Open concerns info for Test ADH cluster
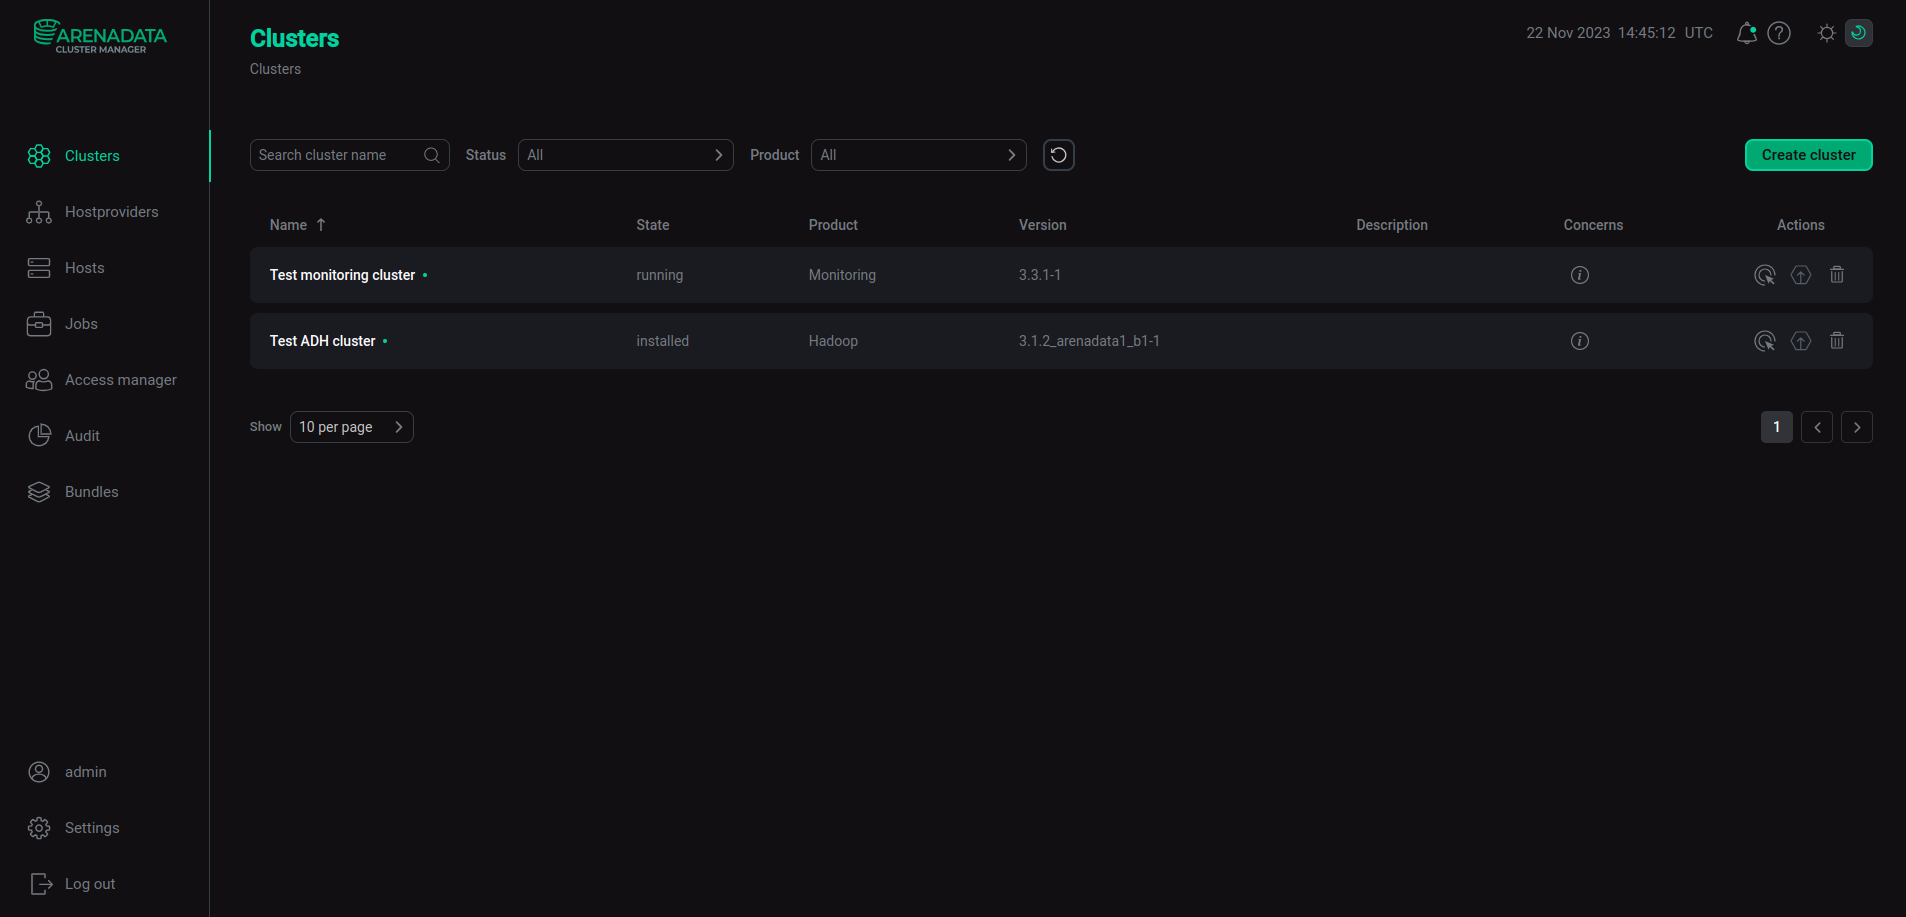 click(x=1580, y=341)
